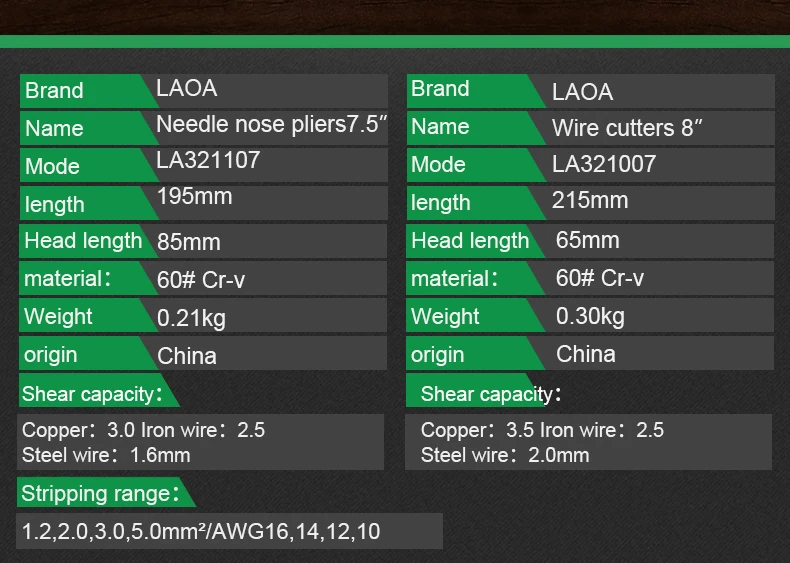Select model number LA321007

pyautogui.click(x=604, y=164)
